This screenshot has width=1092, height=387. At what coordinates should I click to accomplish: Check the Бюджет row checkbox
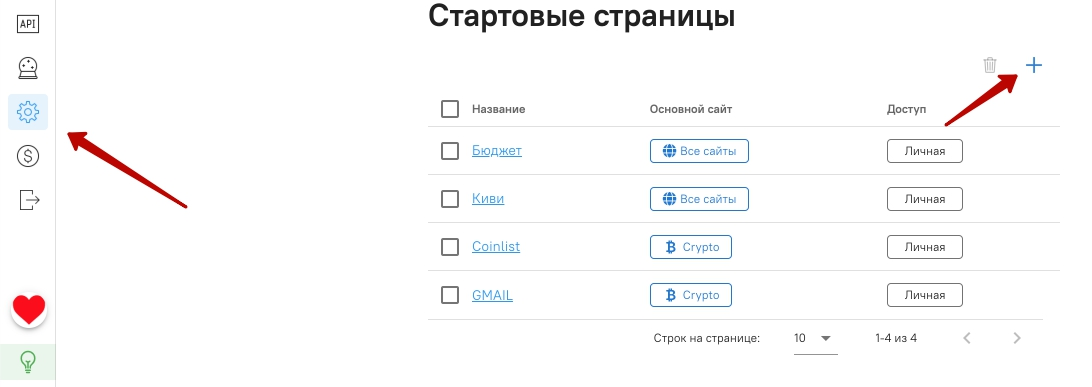(450, 150)
